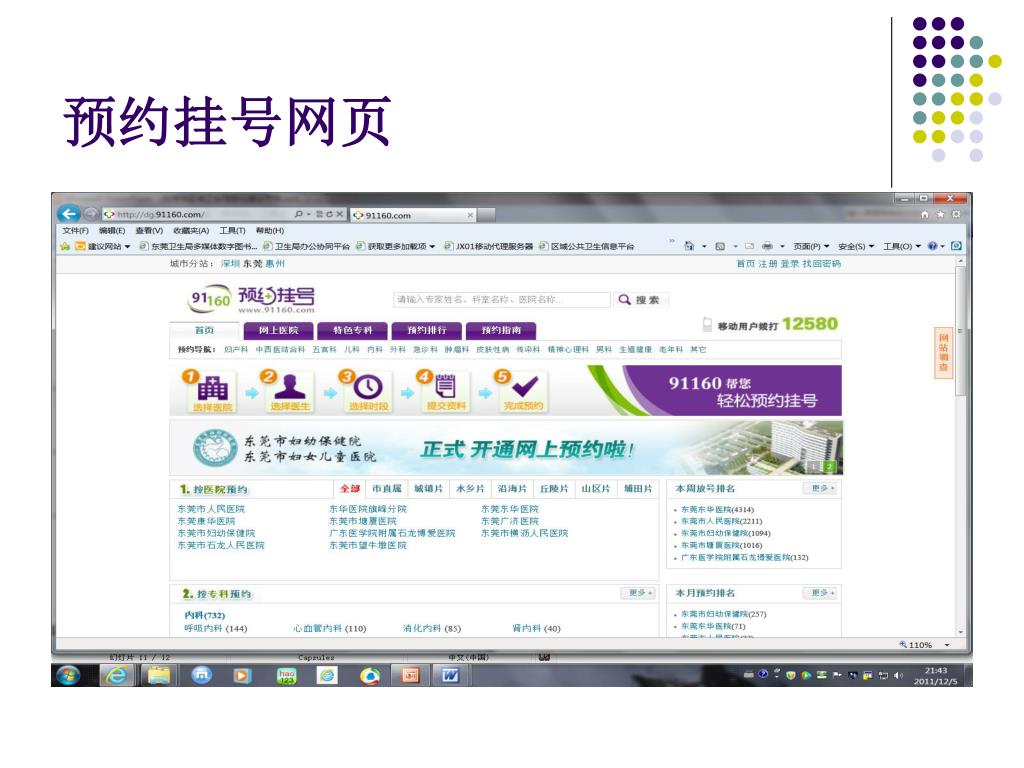Open Windows Explorer folder on taskbar

158,675
